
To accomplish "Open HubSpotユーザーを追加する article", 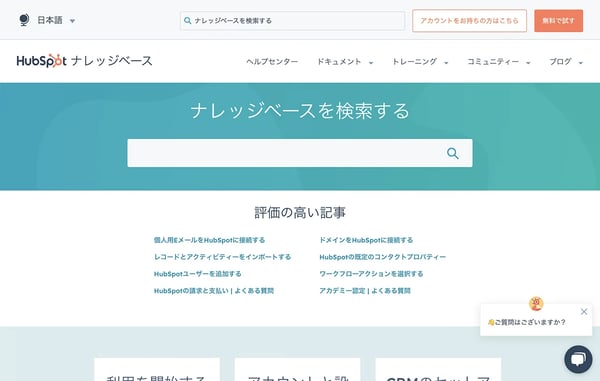I will click(197, 274).
